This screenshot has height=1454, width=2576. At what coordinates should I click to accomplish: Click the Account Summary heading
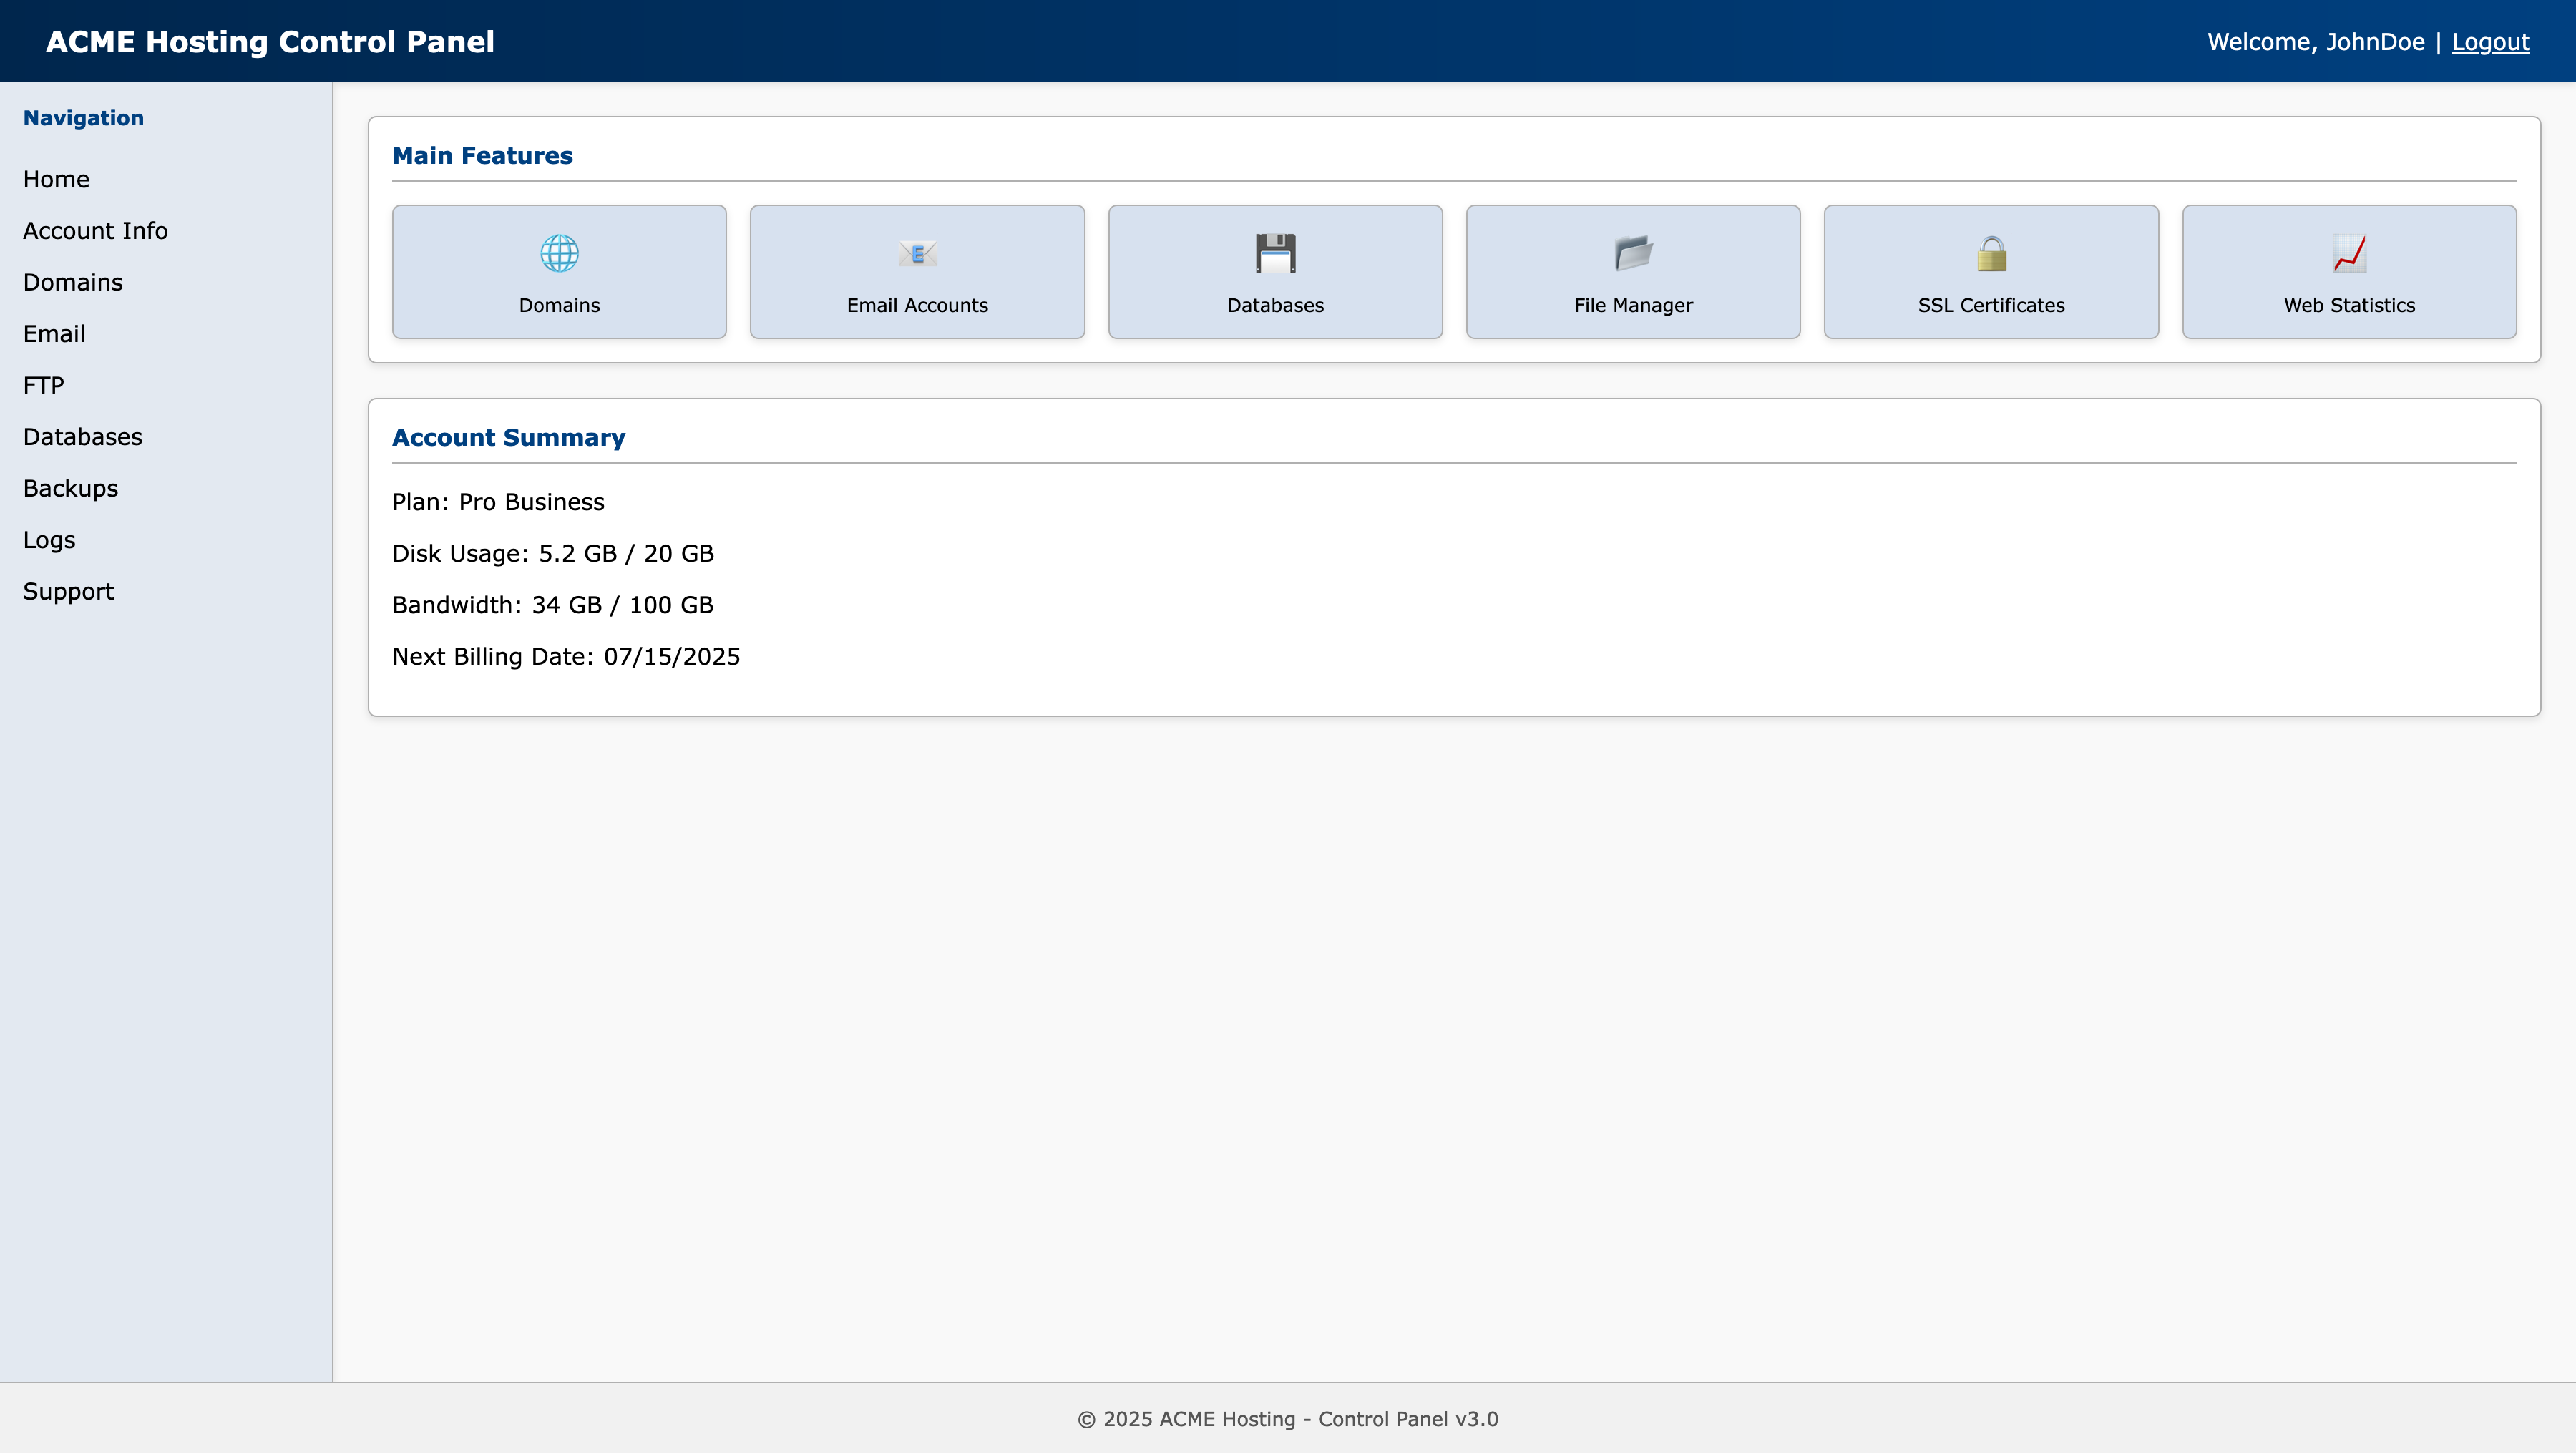[508, 437]
